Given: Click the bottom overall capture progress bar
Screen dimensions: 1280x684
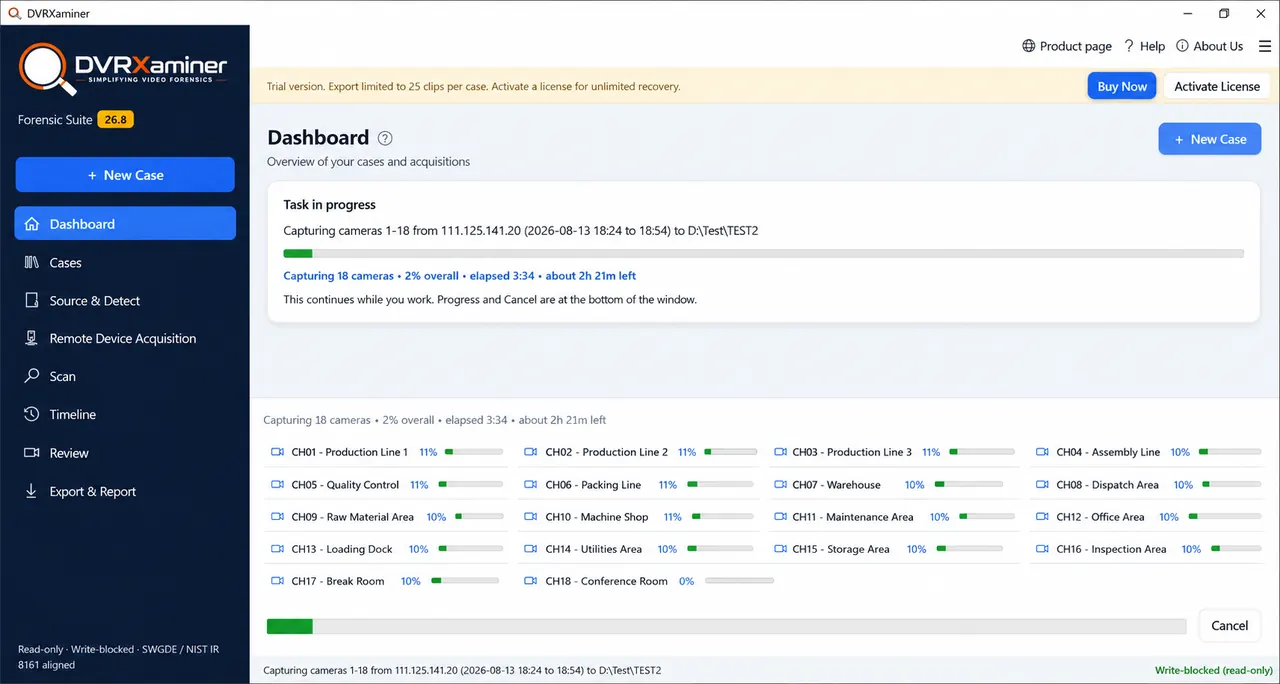Looking at the screenshot, I should (x=727, y=626).
